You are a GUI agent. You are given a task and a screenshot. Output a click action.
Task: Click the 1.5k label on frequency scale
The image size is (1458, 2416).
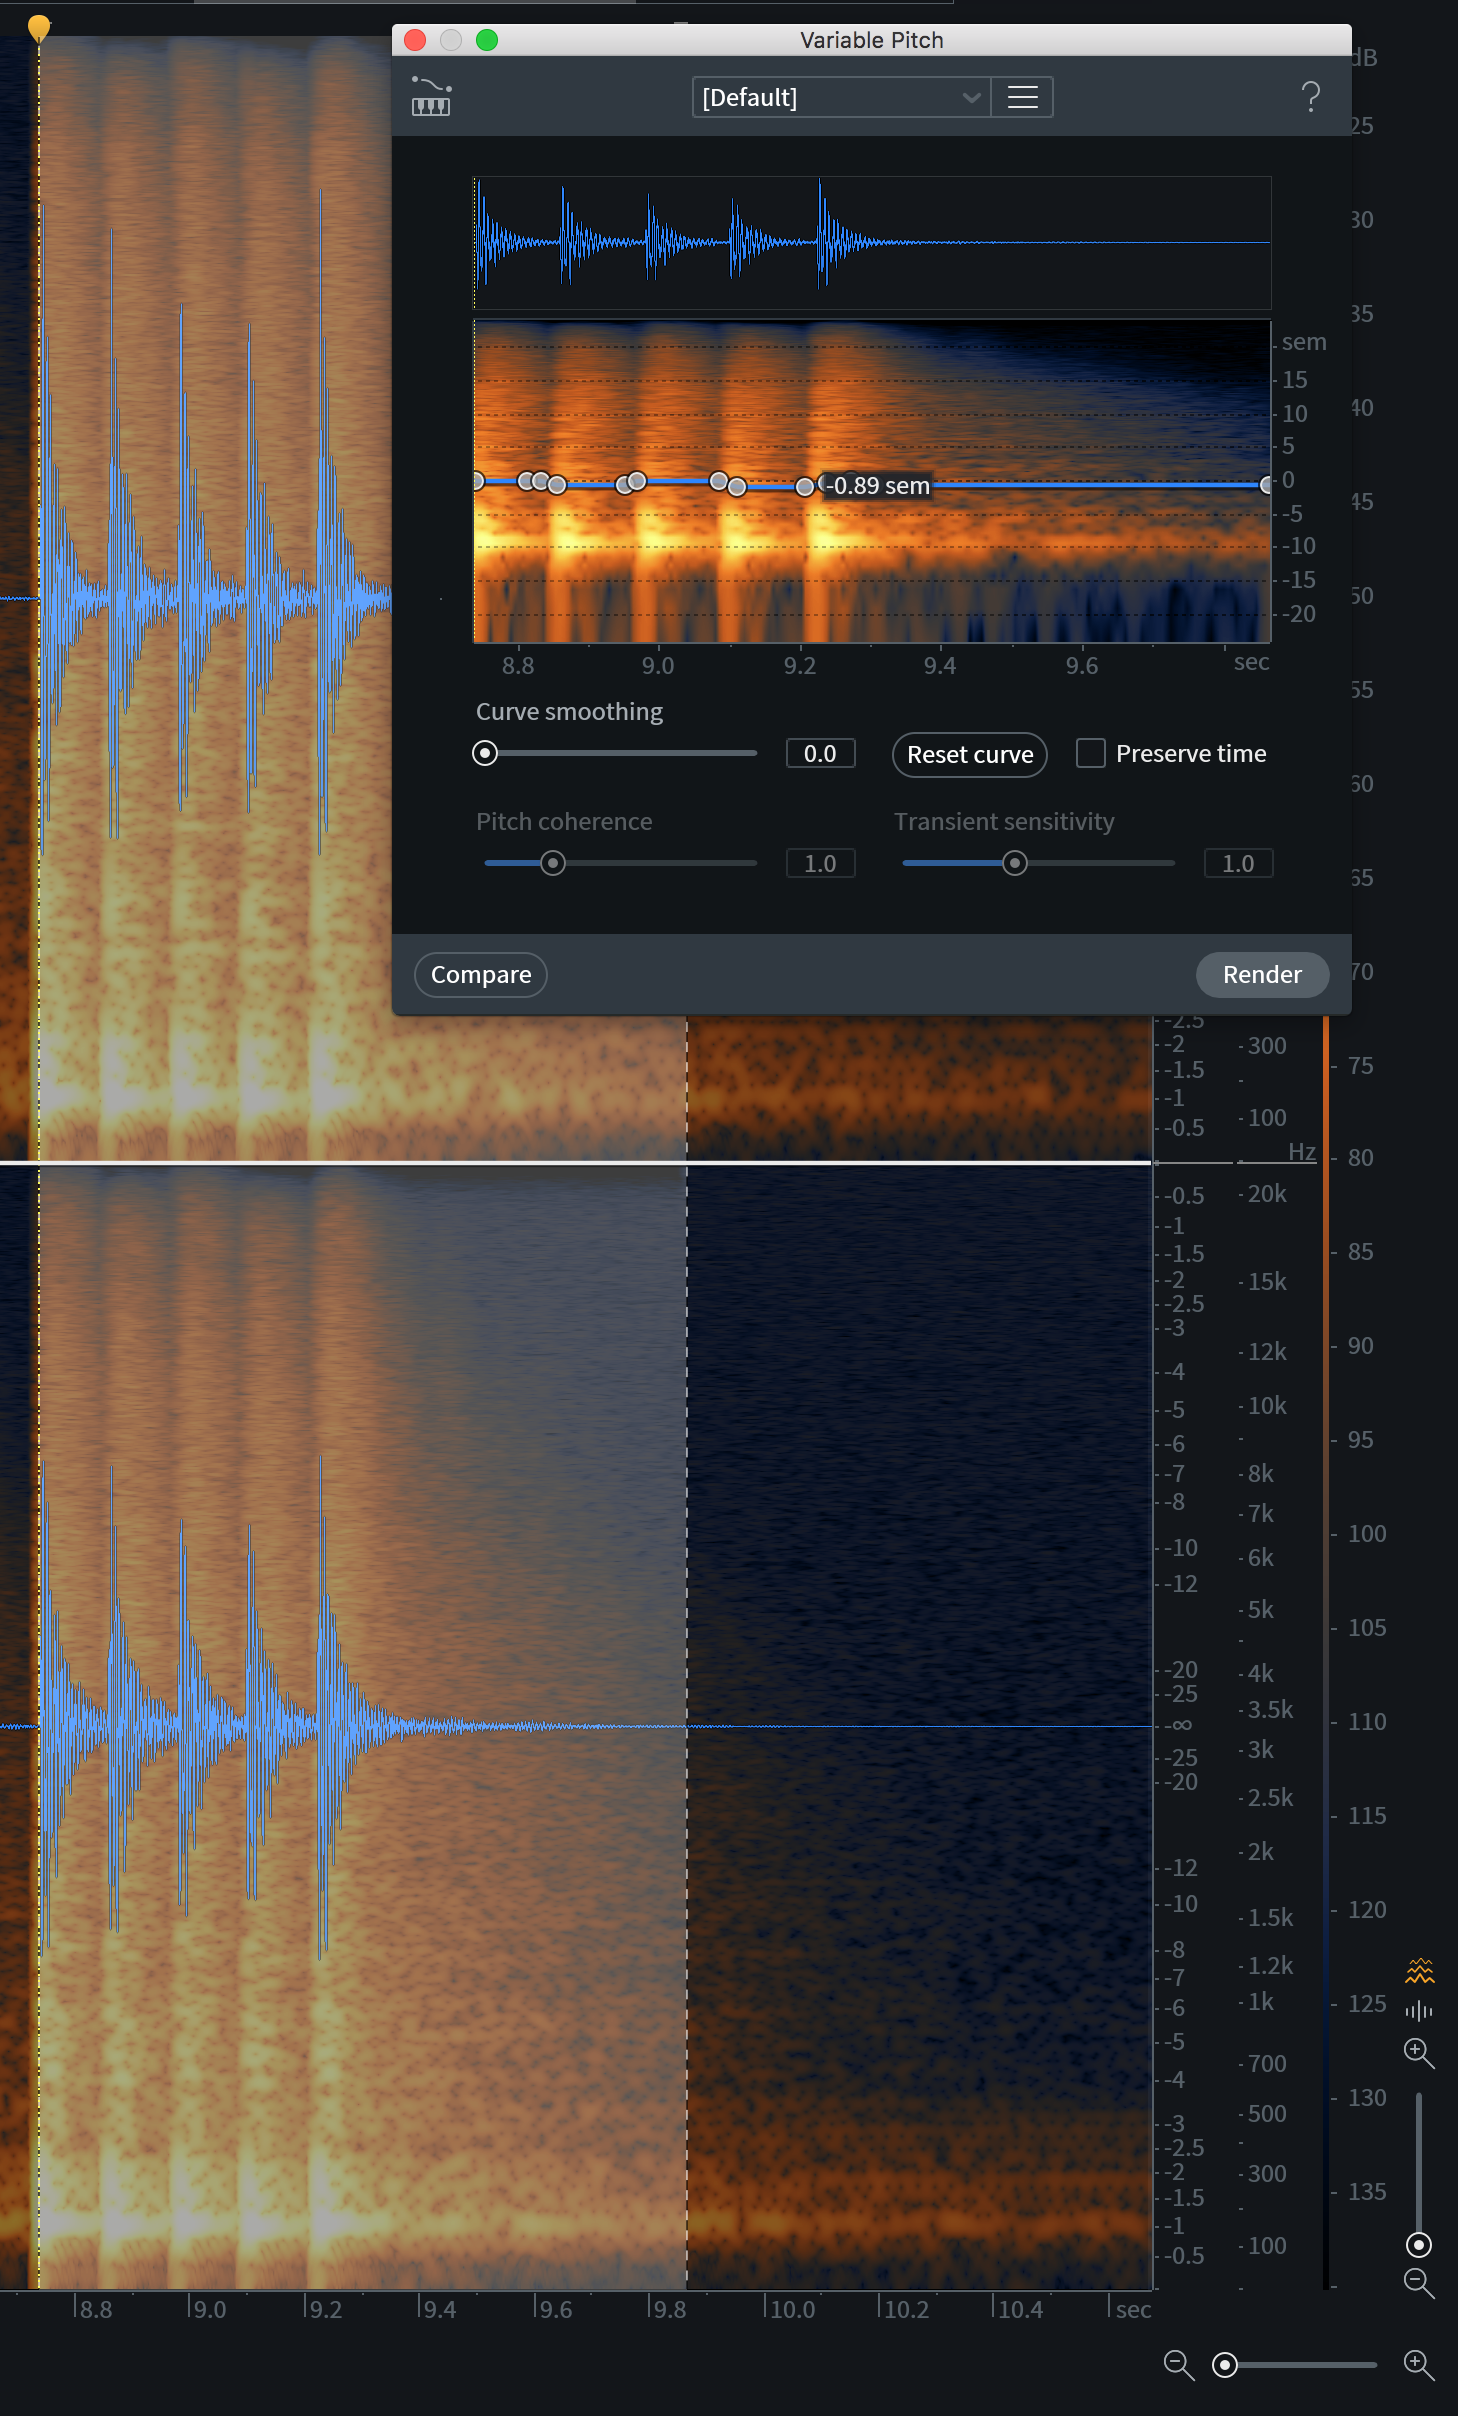[1270, 1918]
